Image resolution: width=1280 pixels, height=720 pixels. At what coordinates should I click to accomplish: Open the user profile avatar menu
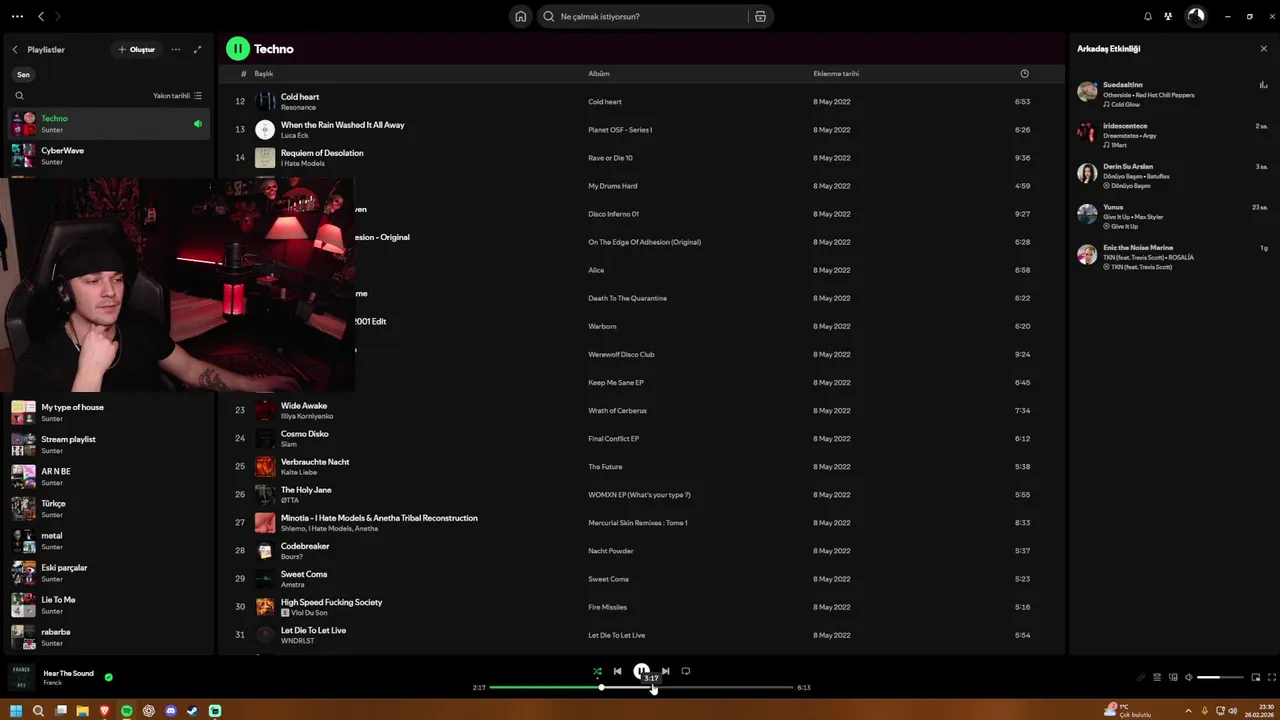pyautogui.click(x=1196, y=16)
